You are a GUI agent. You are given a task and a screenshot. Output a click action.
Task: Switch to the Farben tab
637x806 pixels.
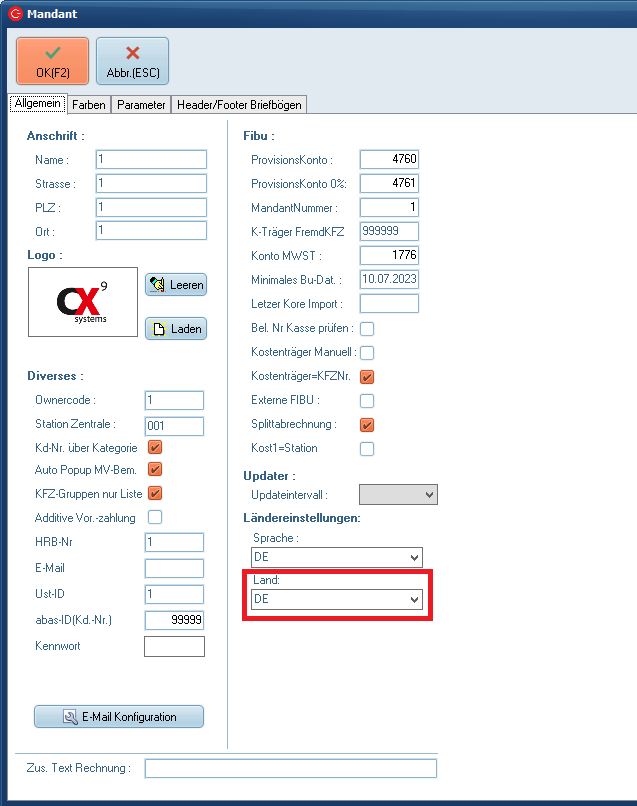tap(89, 104)
